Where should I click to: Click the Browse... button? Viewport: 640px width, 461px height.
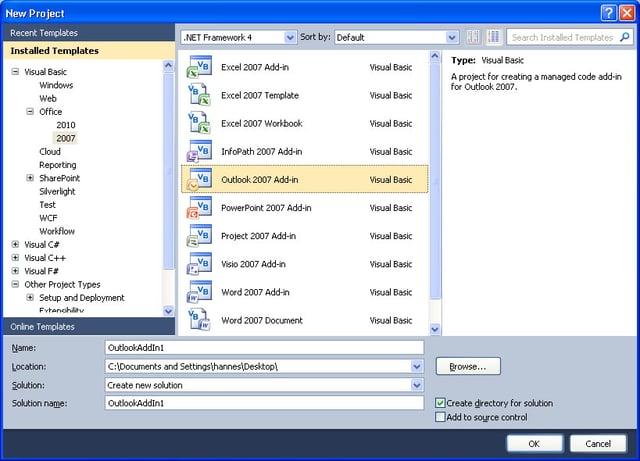click(x=468, y=366)
